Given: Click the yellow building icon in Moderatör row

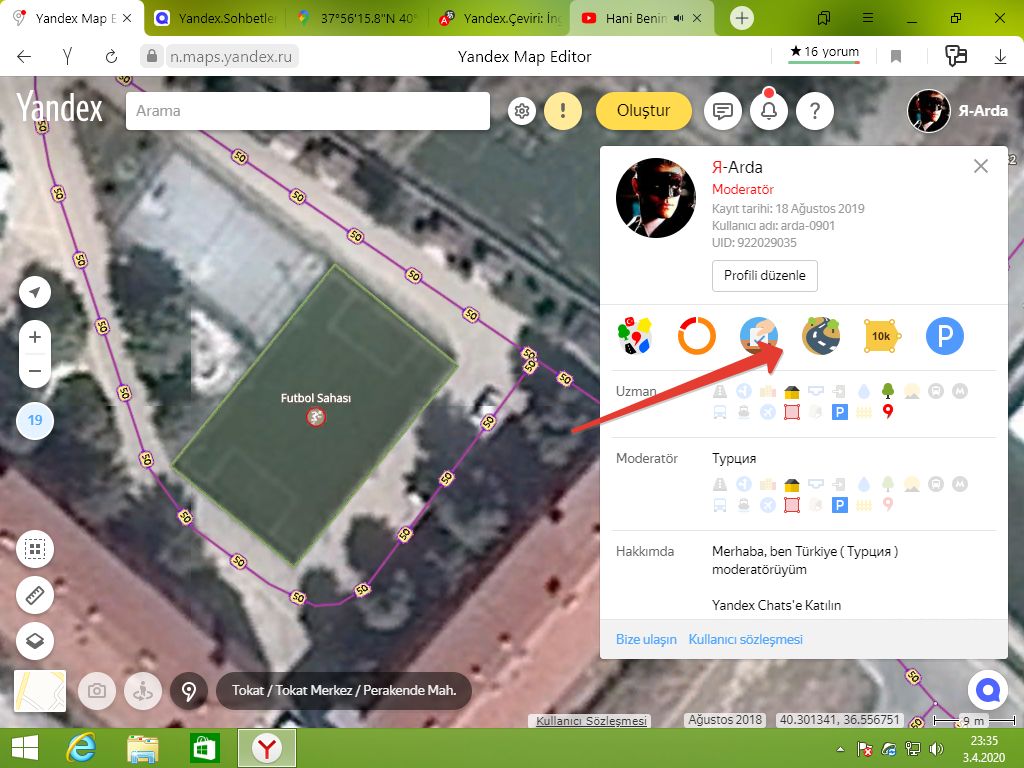Looking at the screenshot, I should 792,485.
